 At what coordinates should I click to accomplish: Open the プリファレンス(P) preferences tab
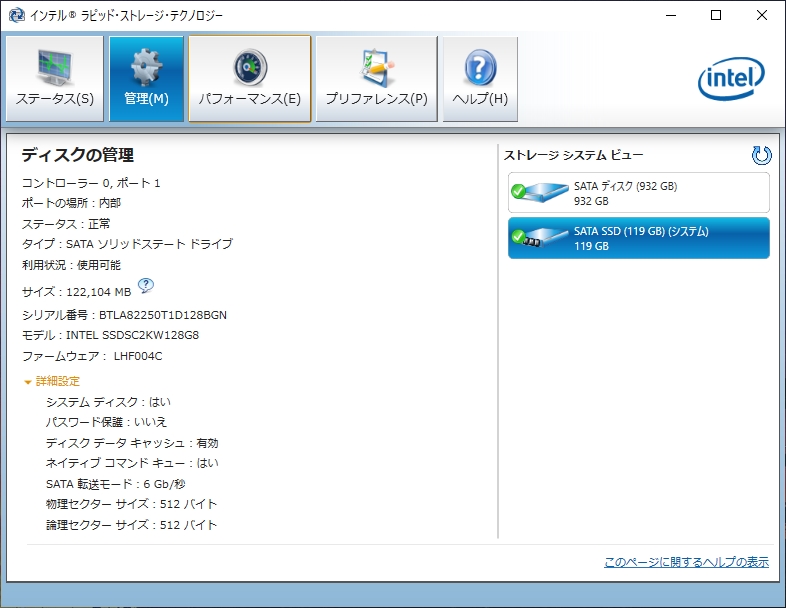376,79
